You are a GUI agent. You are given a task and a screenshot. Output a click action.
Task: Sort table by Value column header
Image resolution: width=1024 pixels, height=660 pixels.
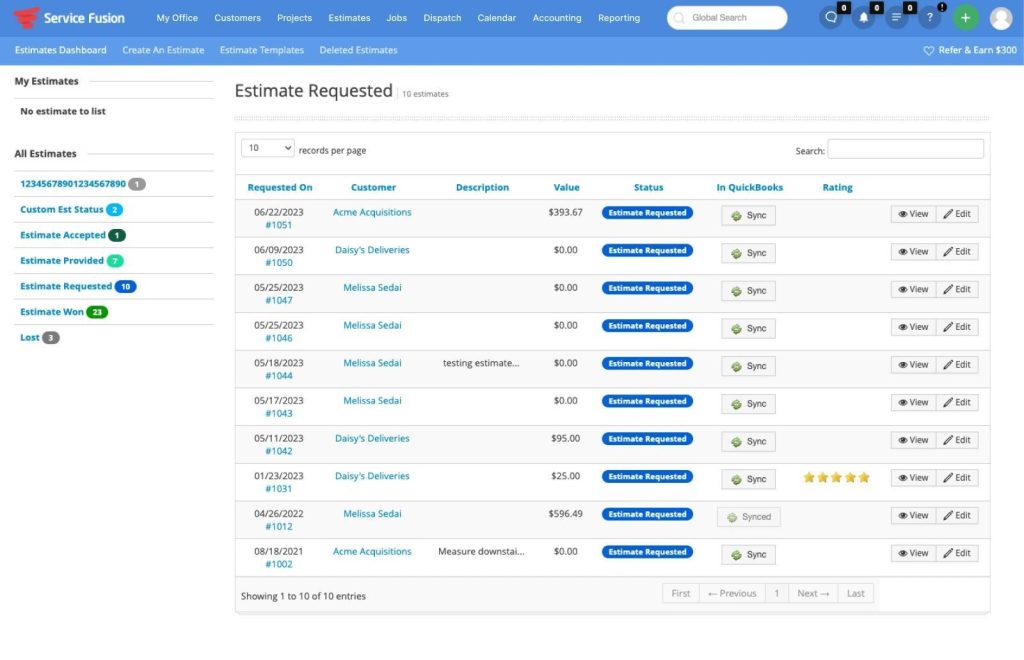566,187
